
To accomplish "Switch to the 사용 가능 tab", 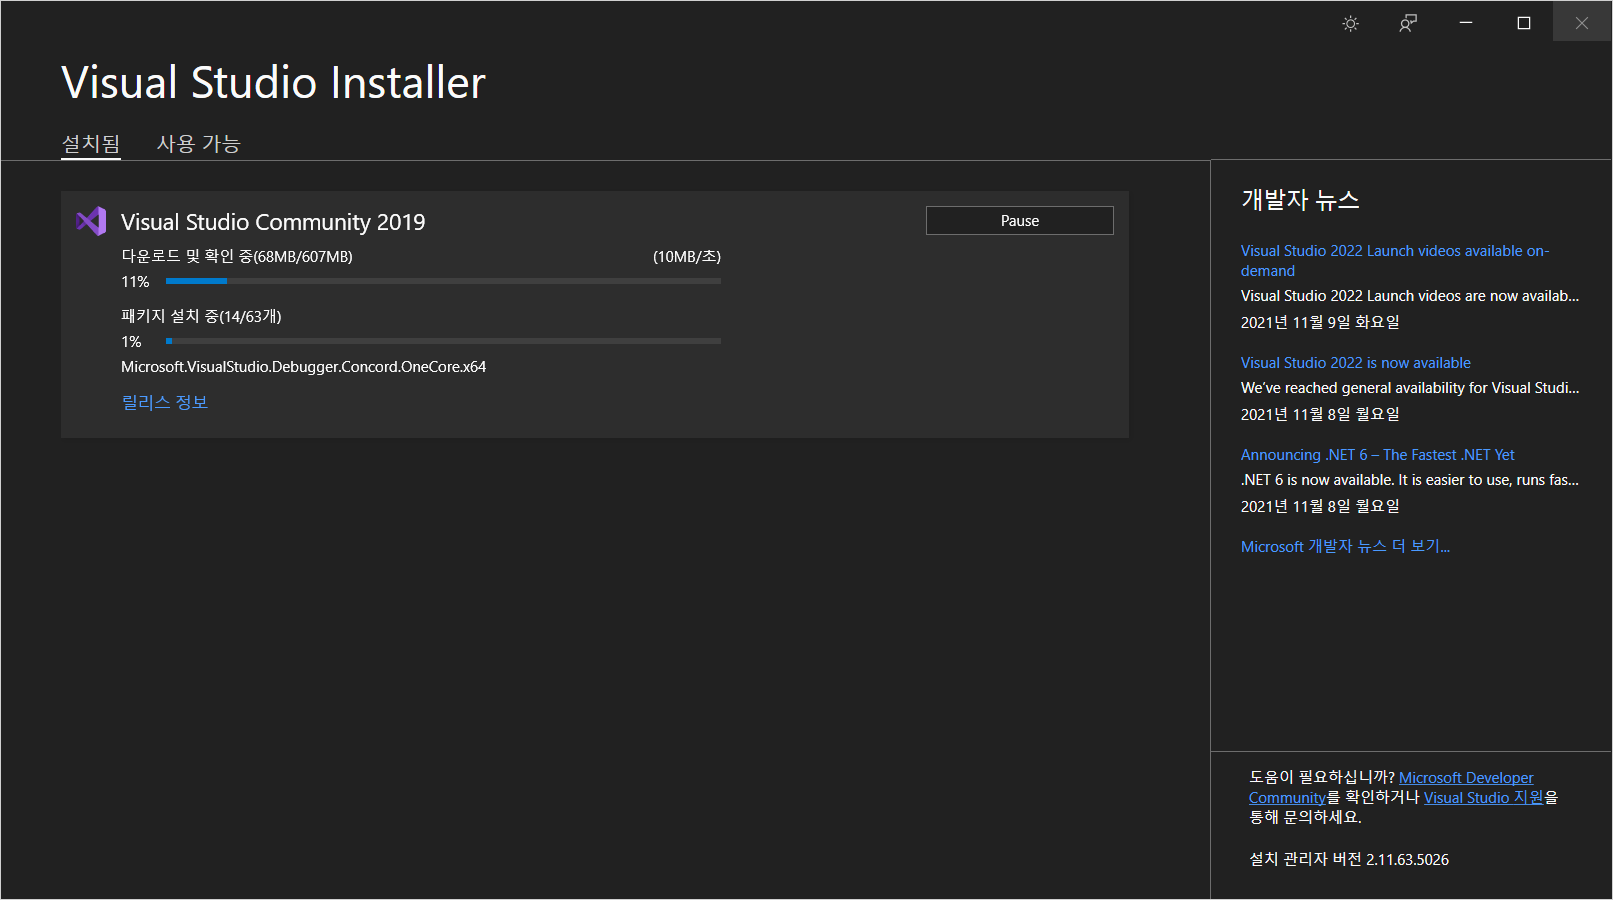I will [199, 144].
